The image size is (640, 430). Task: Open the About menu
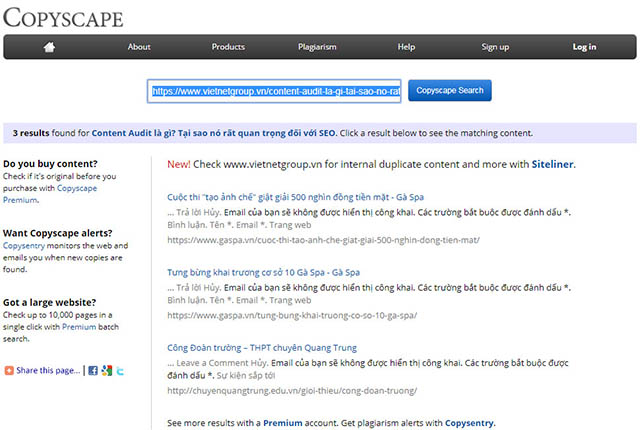click(139, 47)
